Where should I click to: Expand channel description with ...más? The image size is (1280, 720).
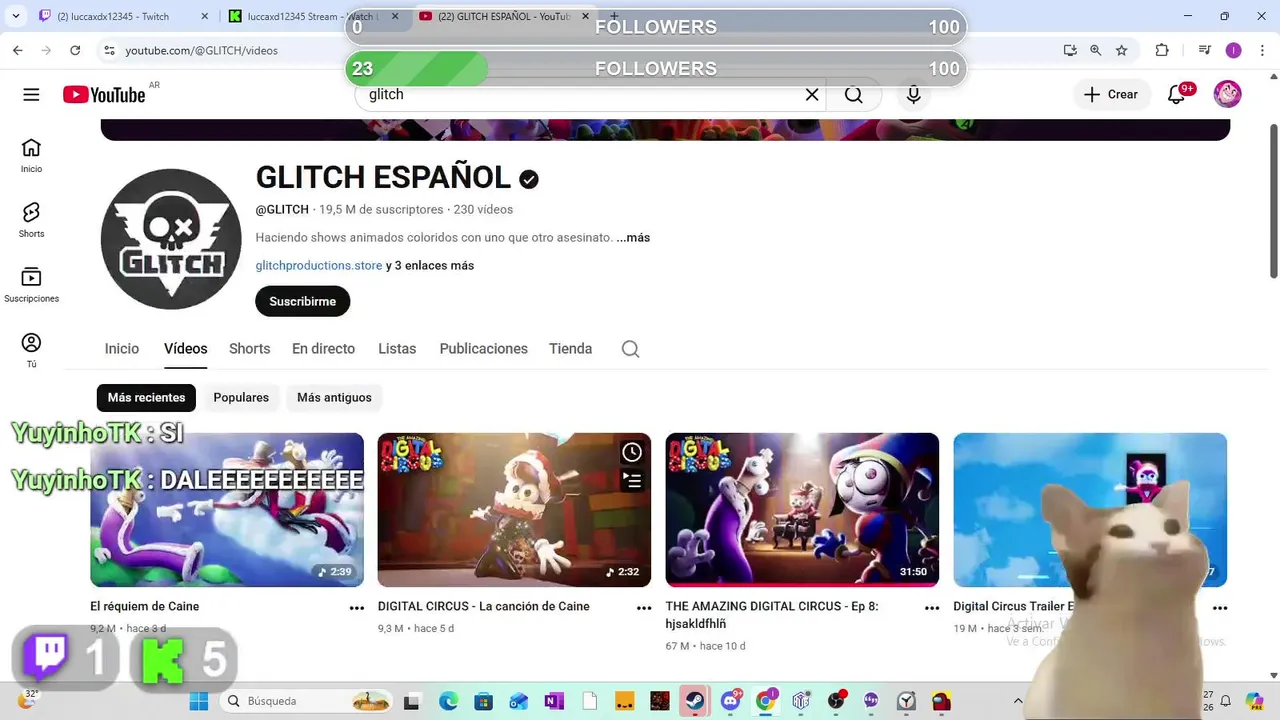pyautogui.click(x=633, y=237)
